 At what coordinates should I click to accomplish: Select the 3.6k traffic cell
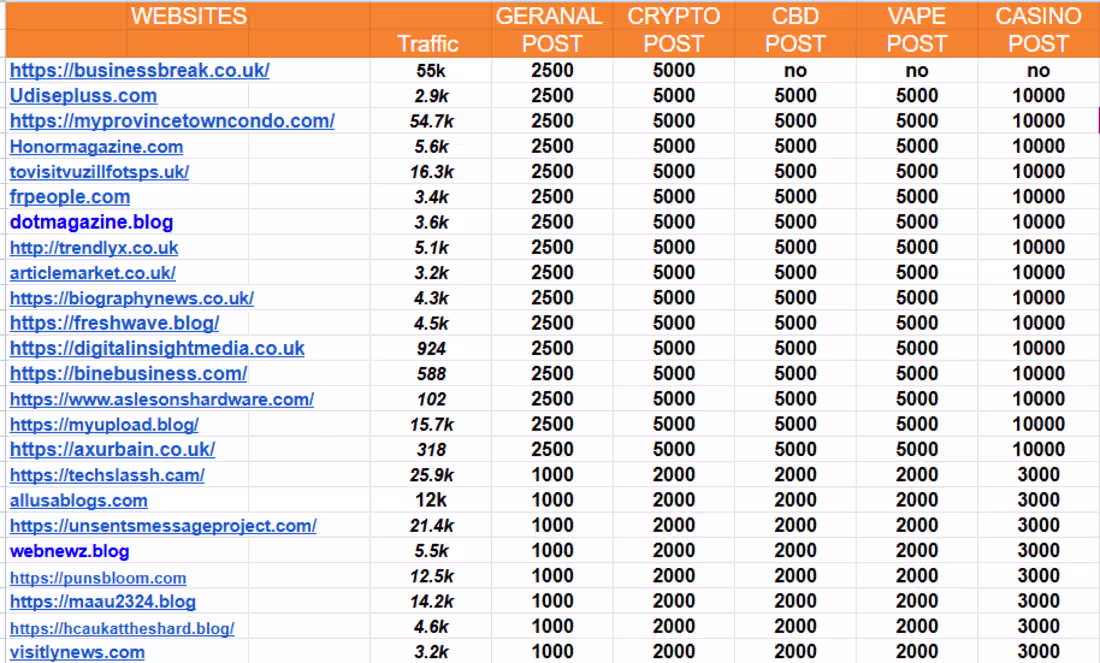[431, 222]
